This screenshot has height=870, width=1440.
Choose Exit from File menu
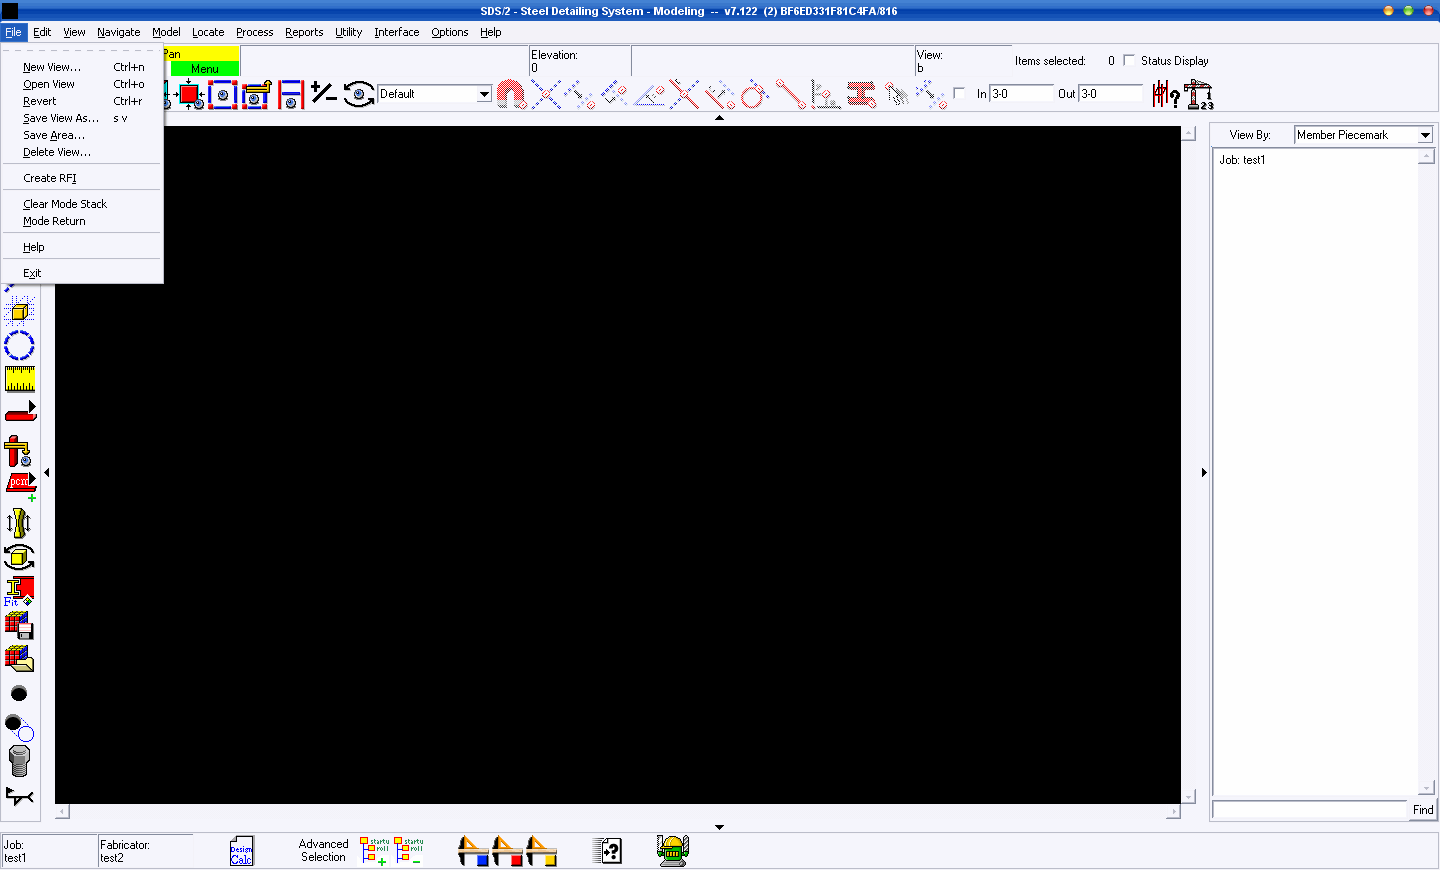tap(84, 273)
